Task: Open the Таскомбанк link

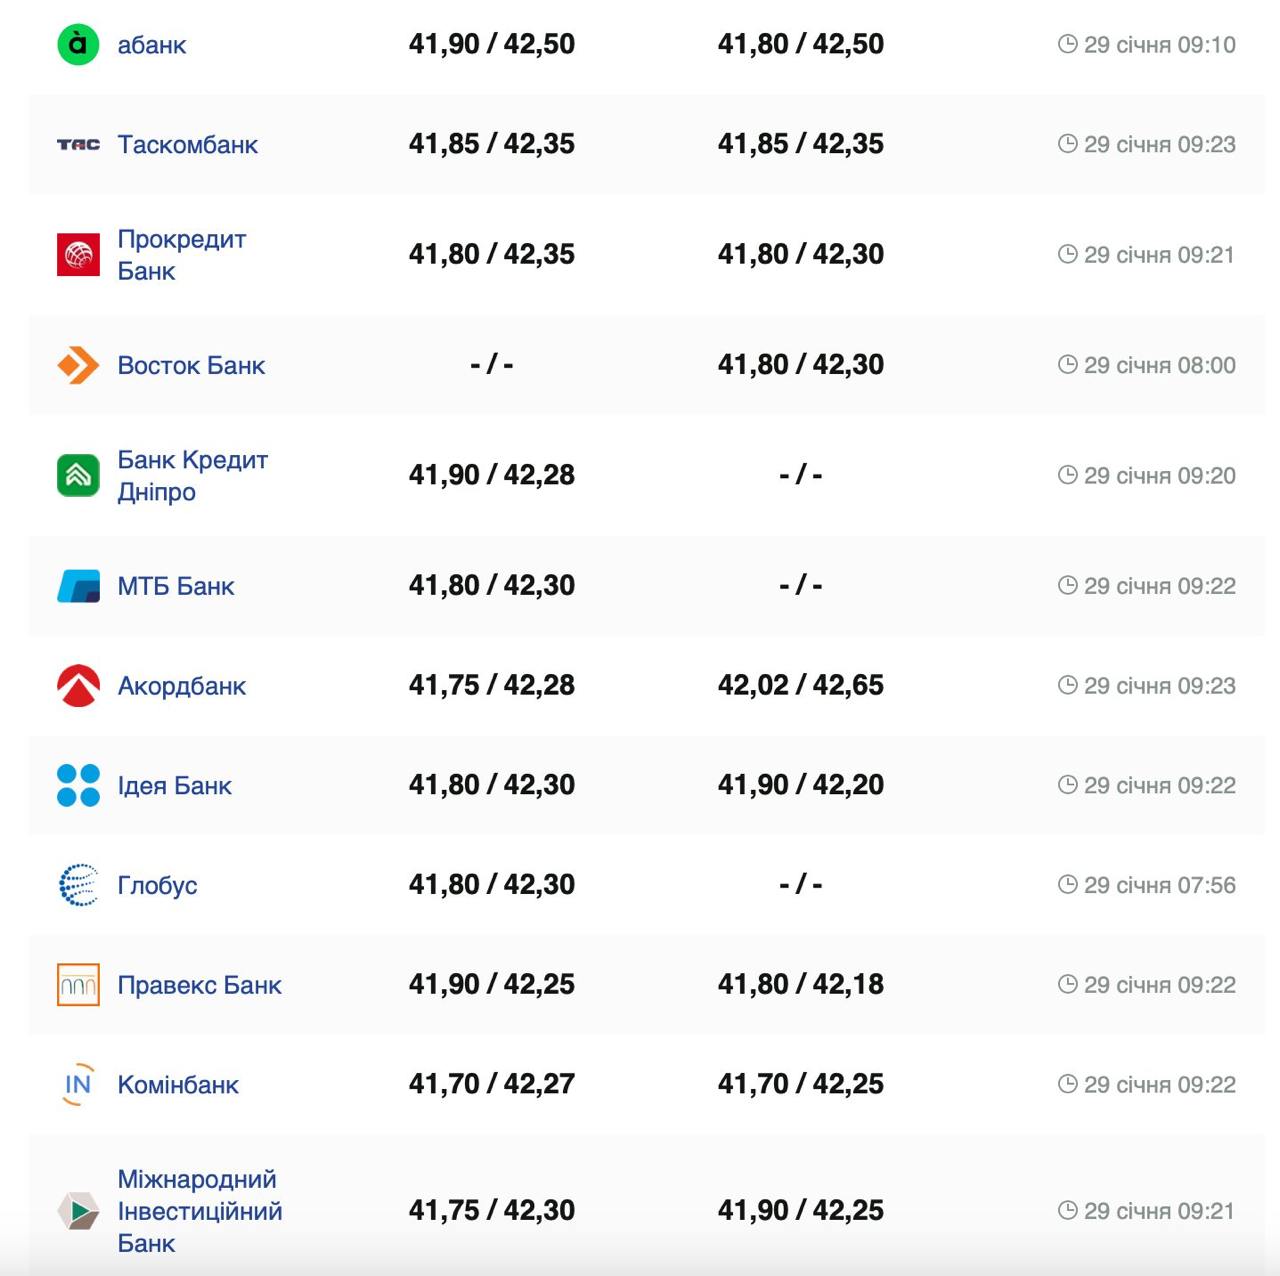Action: (187, 145)
